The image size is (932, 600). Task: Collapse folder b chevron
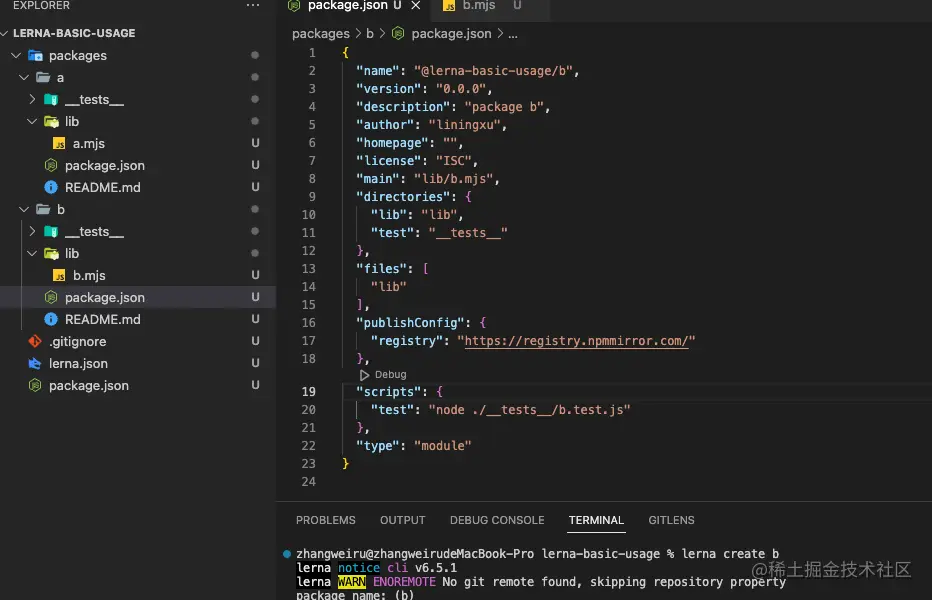point(24,209)
